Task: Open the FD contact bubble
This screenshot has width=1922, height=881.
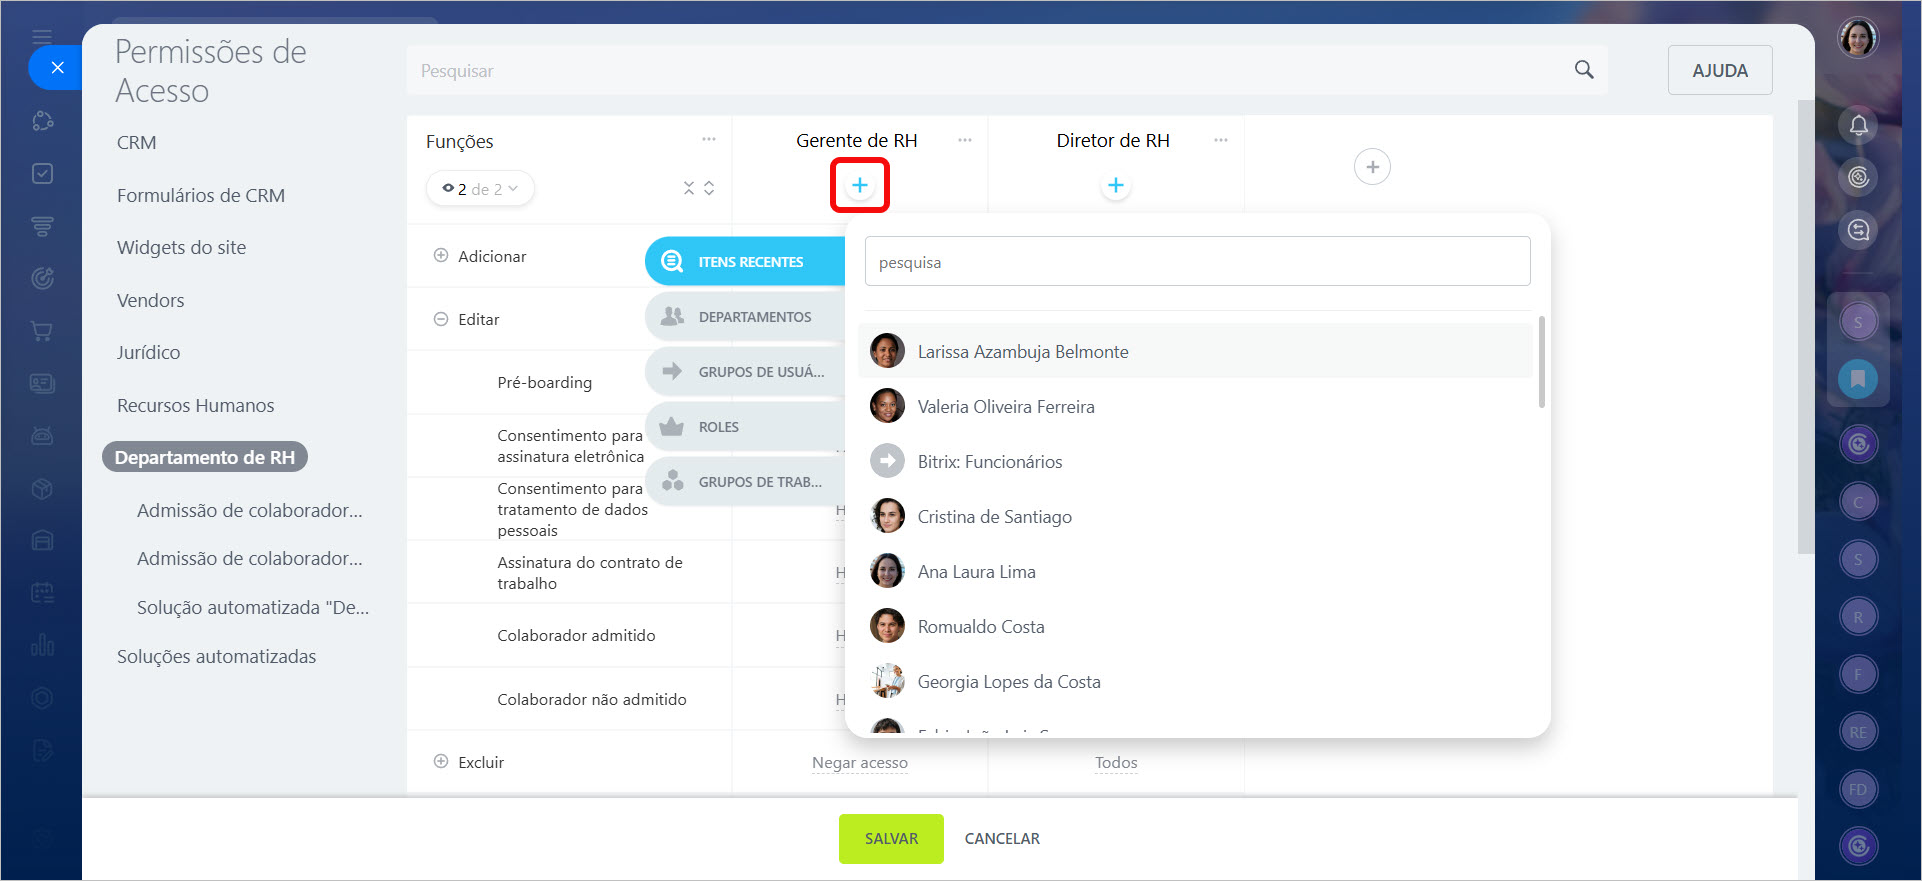Action: click(x=1858, y=789)
